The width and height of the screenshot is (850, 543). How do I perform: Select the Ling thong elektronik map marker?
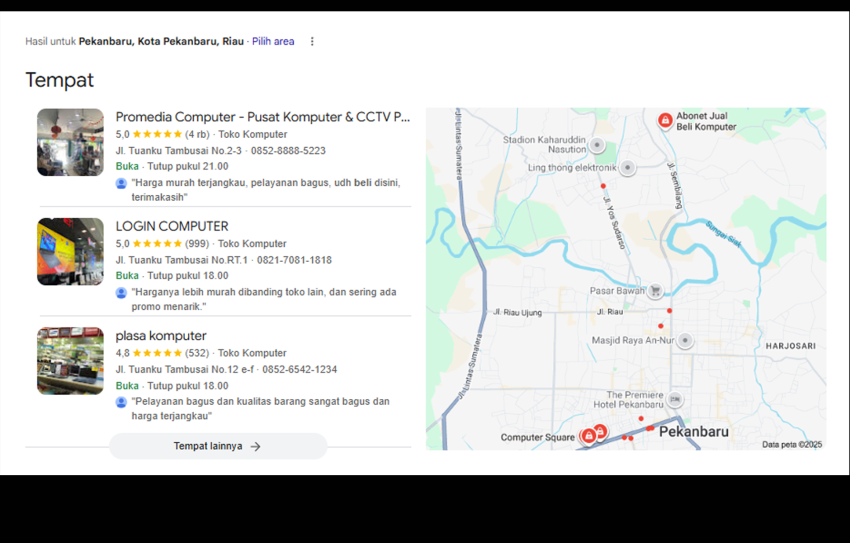(x=628, y=167)
